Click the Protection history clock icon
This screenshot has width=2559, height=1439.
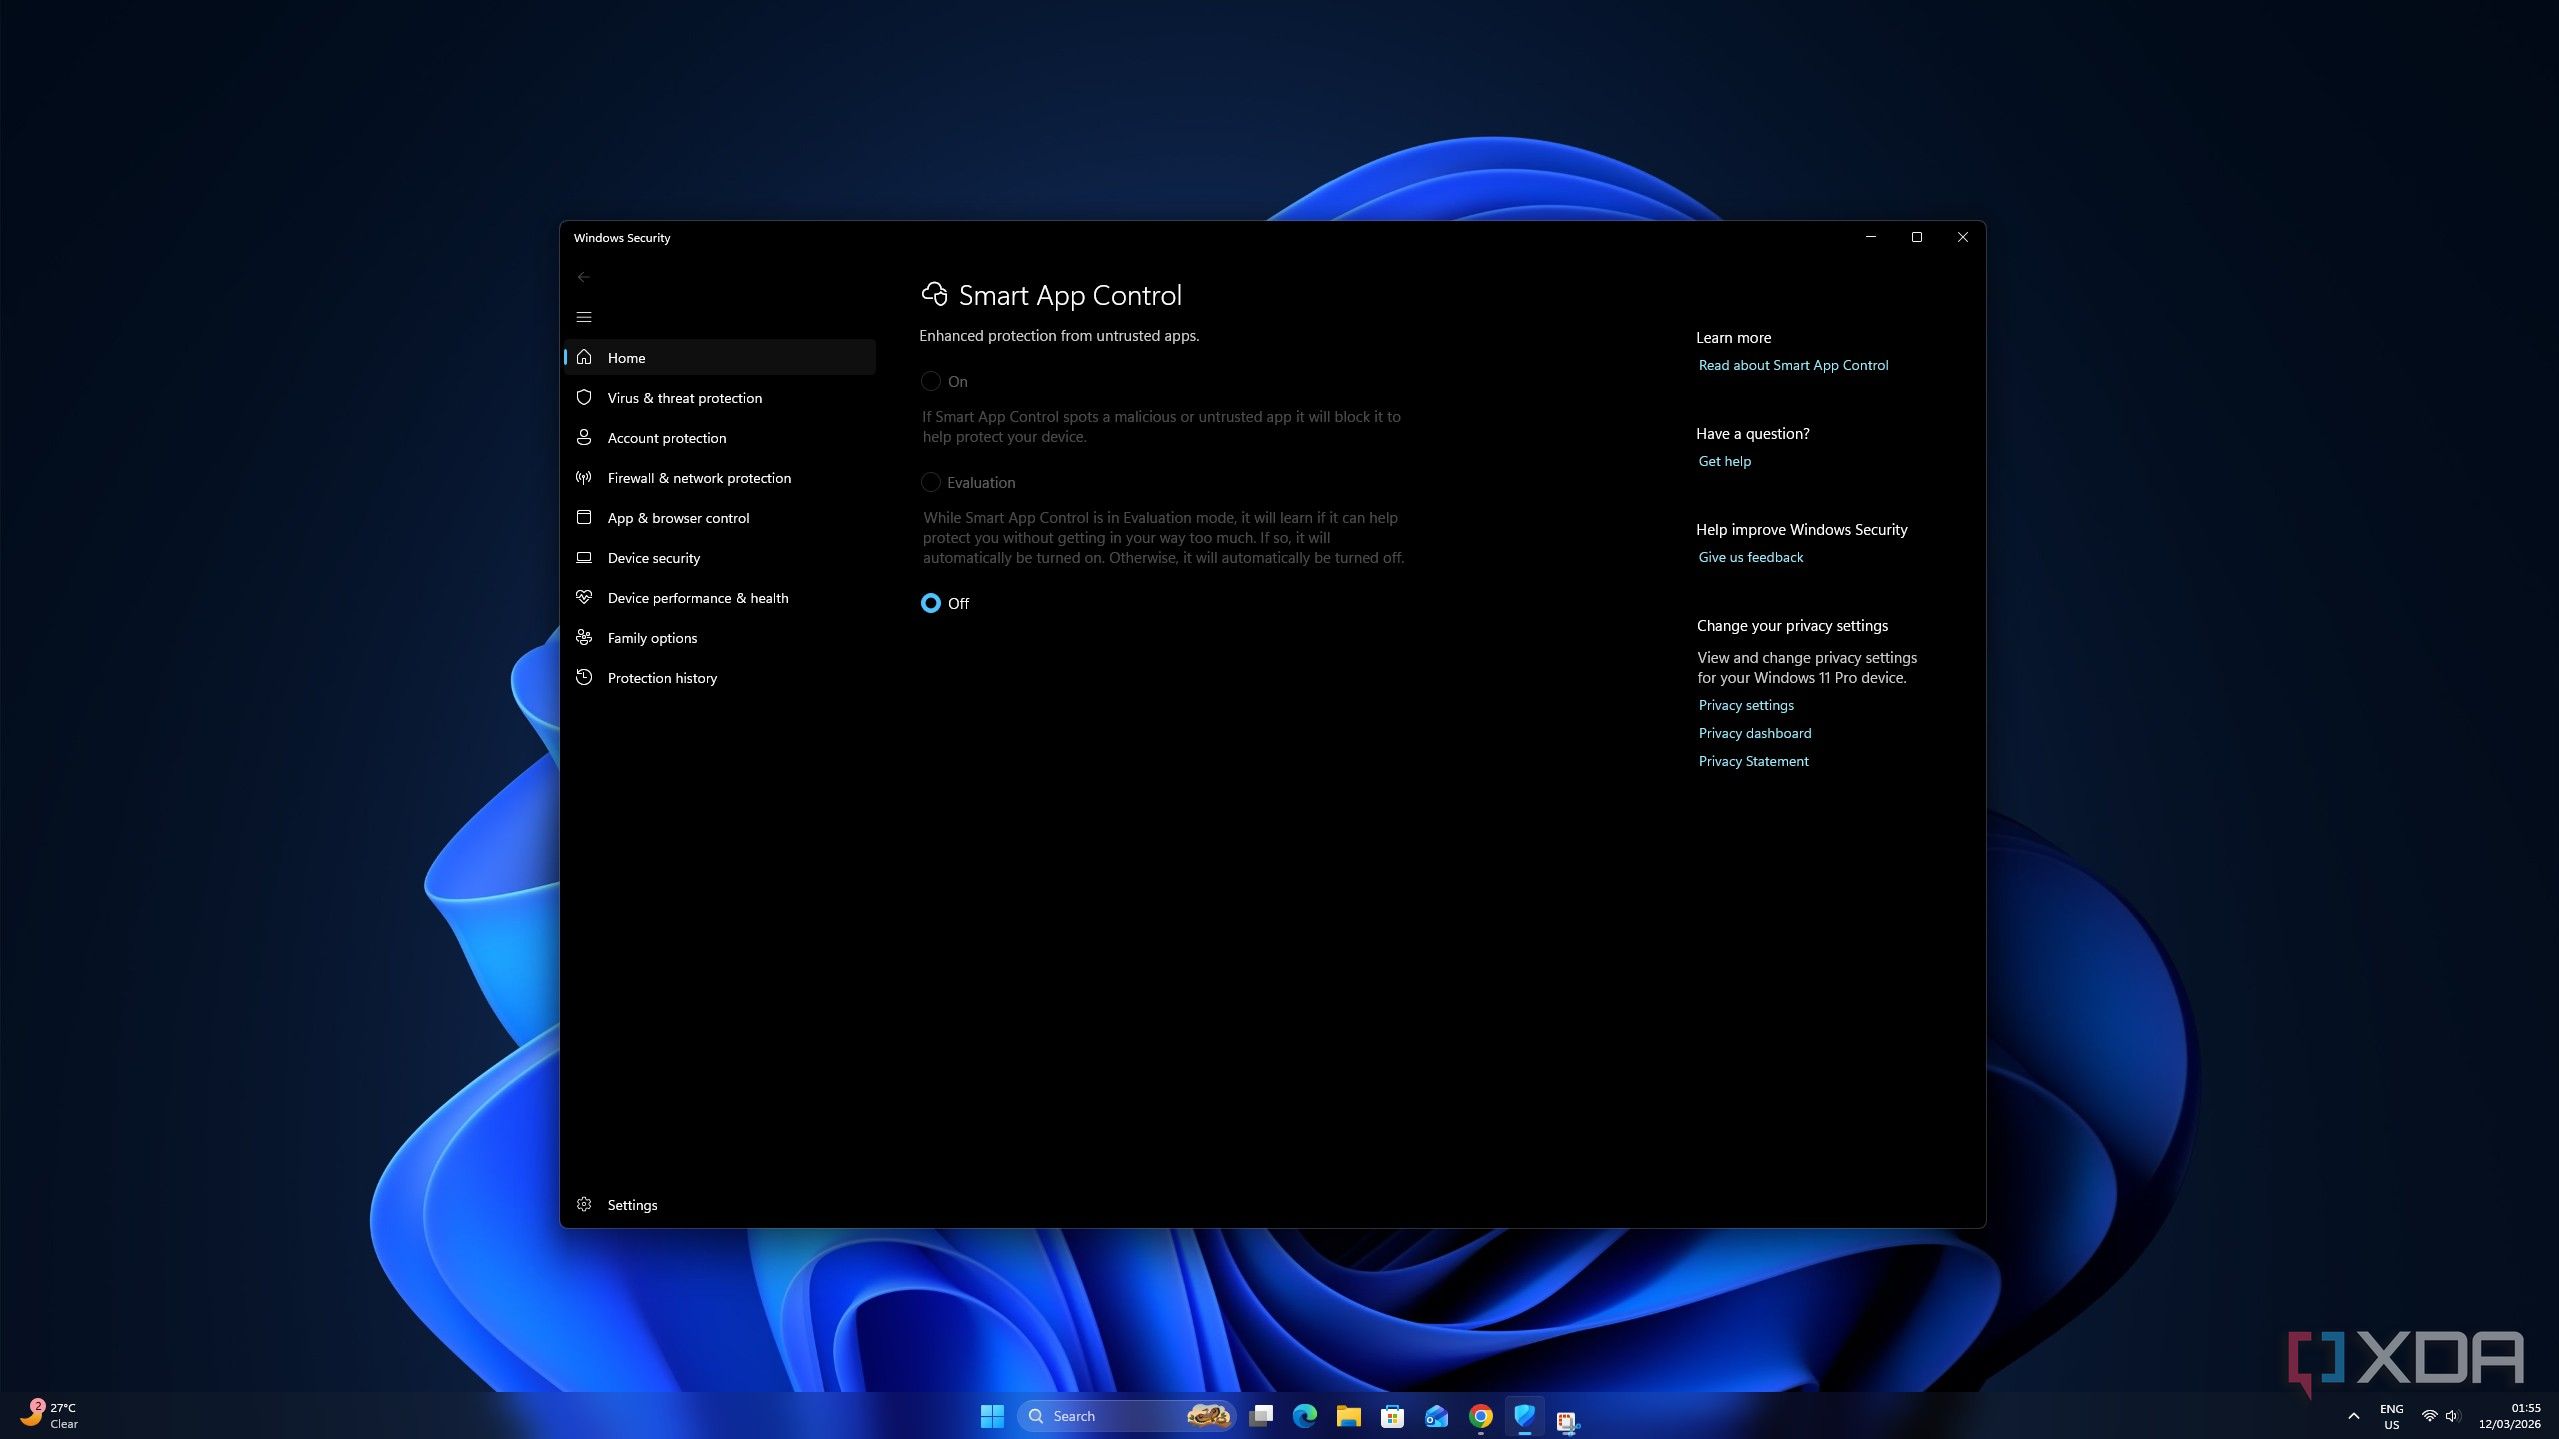click(x=584, y=677)
